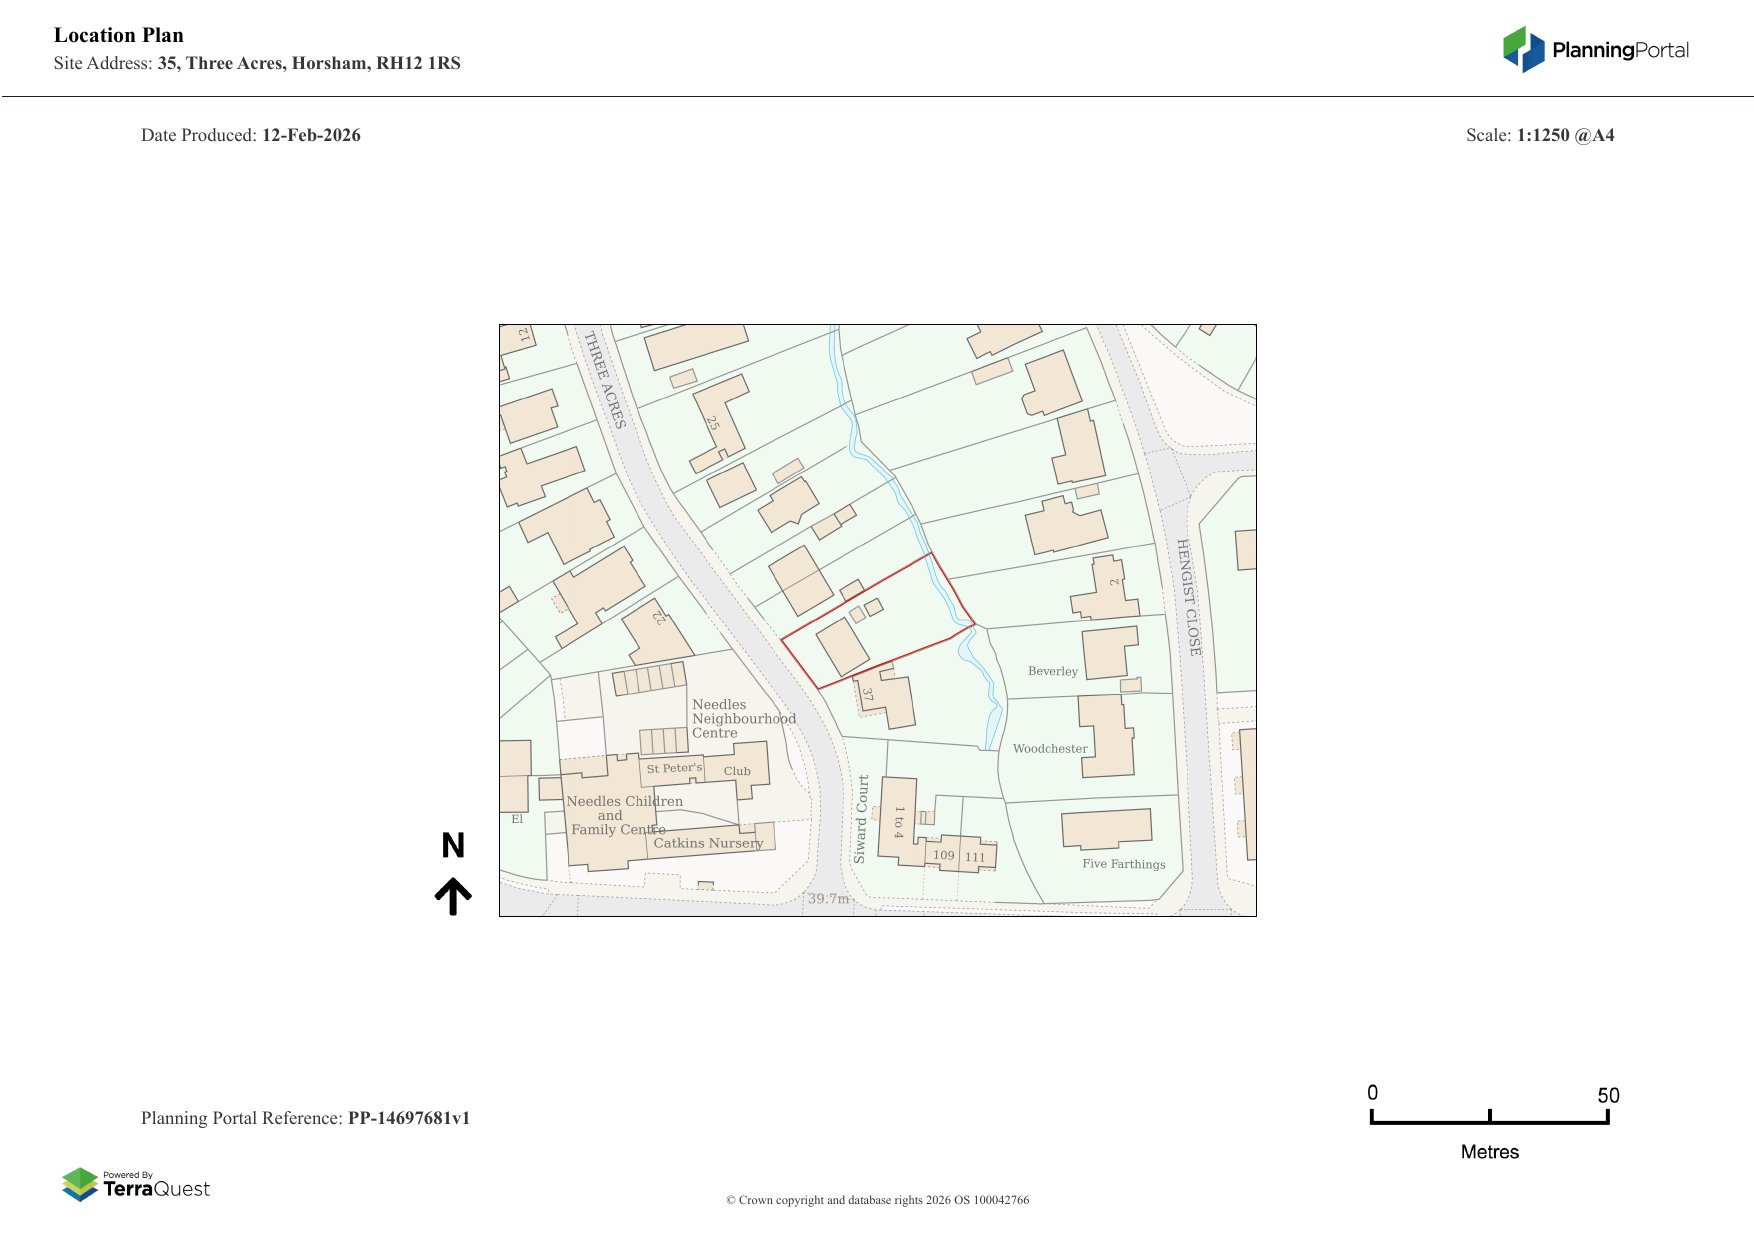This screenshot has height=1241, width=1754.
Task: Click the Scale 1:1250 @A4 text
Action: [1539, 135]
